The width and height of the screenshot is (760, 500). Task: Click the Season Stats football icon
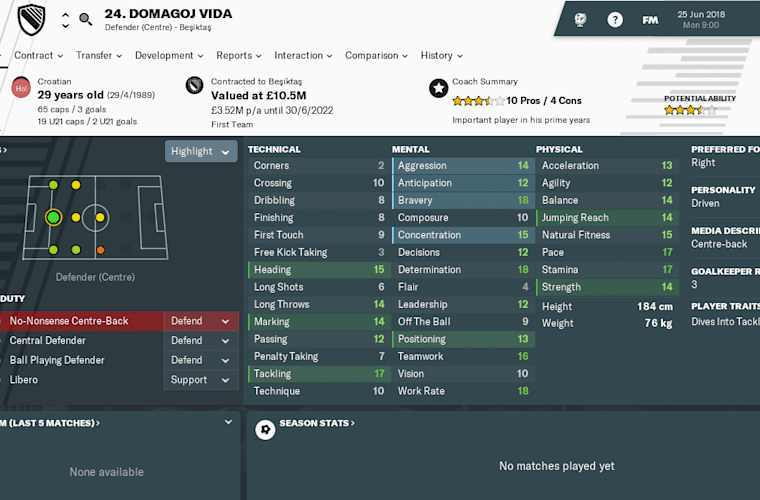(265, 430)
